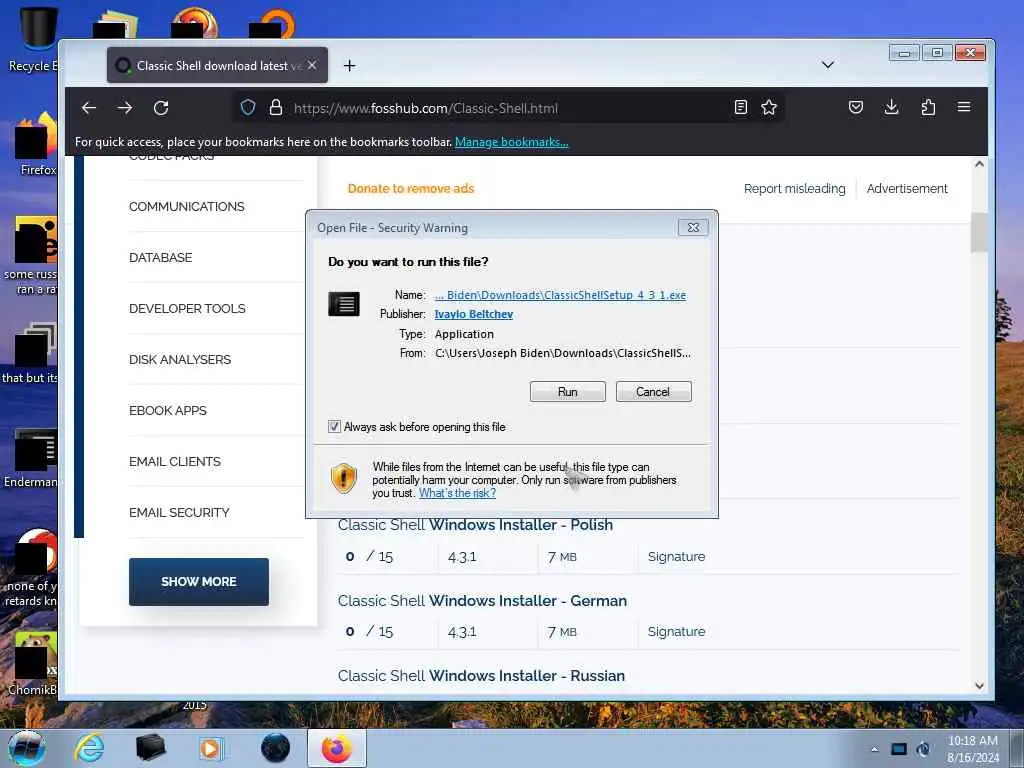Viewport: 1024px width, 768px height.
Task: Open DISK ANALYSERS category
Action: click(x=180, y=359)
